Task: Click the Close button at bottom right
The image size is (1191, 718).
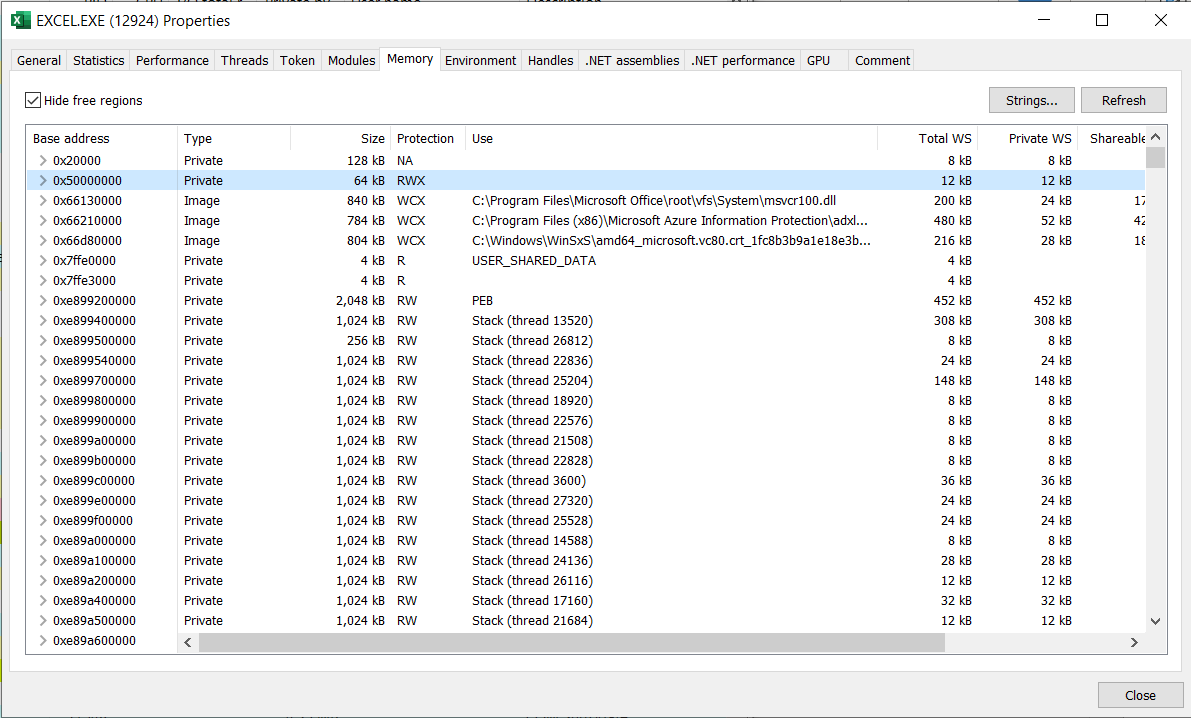Action: click(1139, 695)
